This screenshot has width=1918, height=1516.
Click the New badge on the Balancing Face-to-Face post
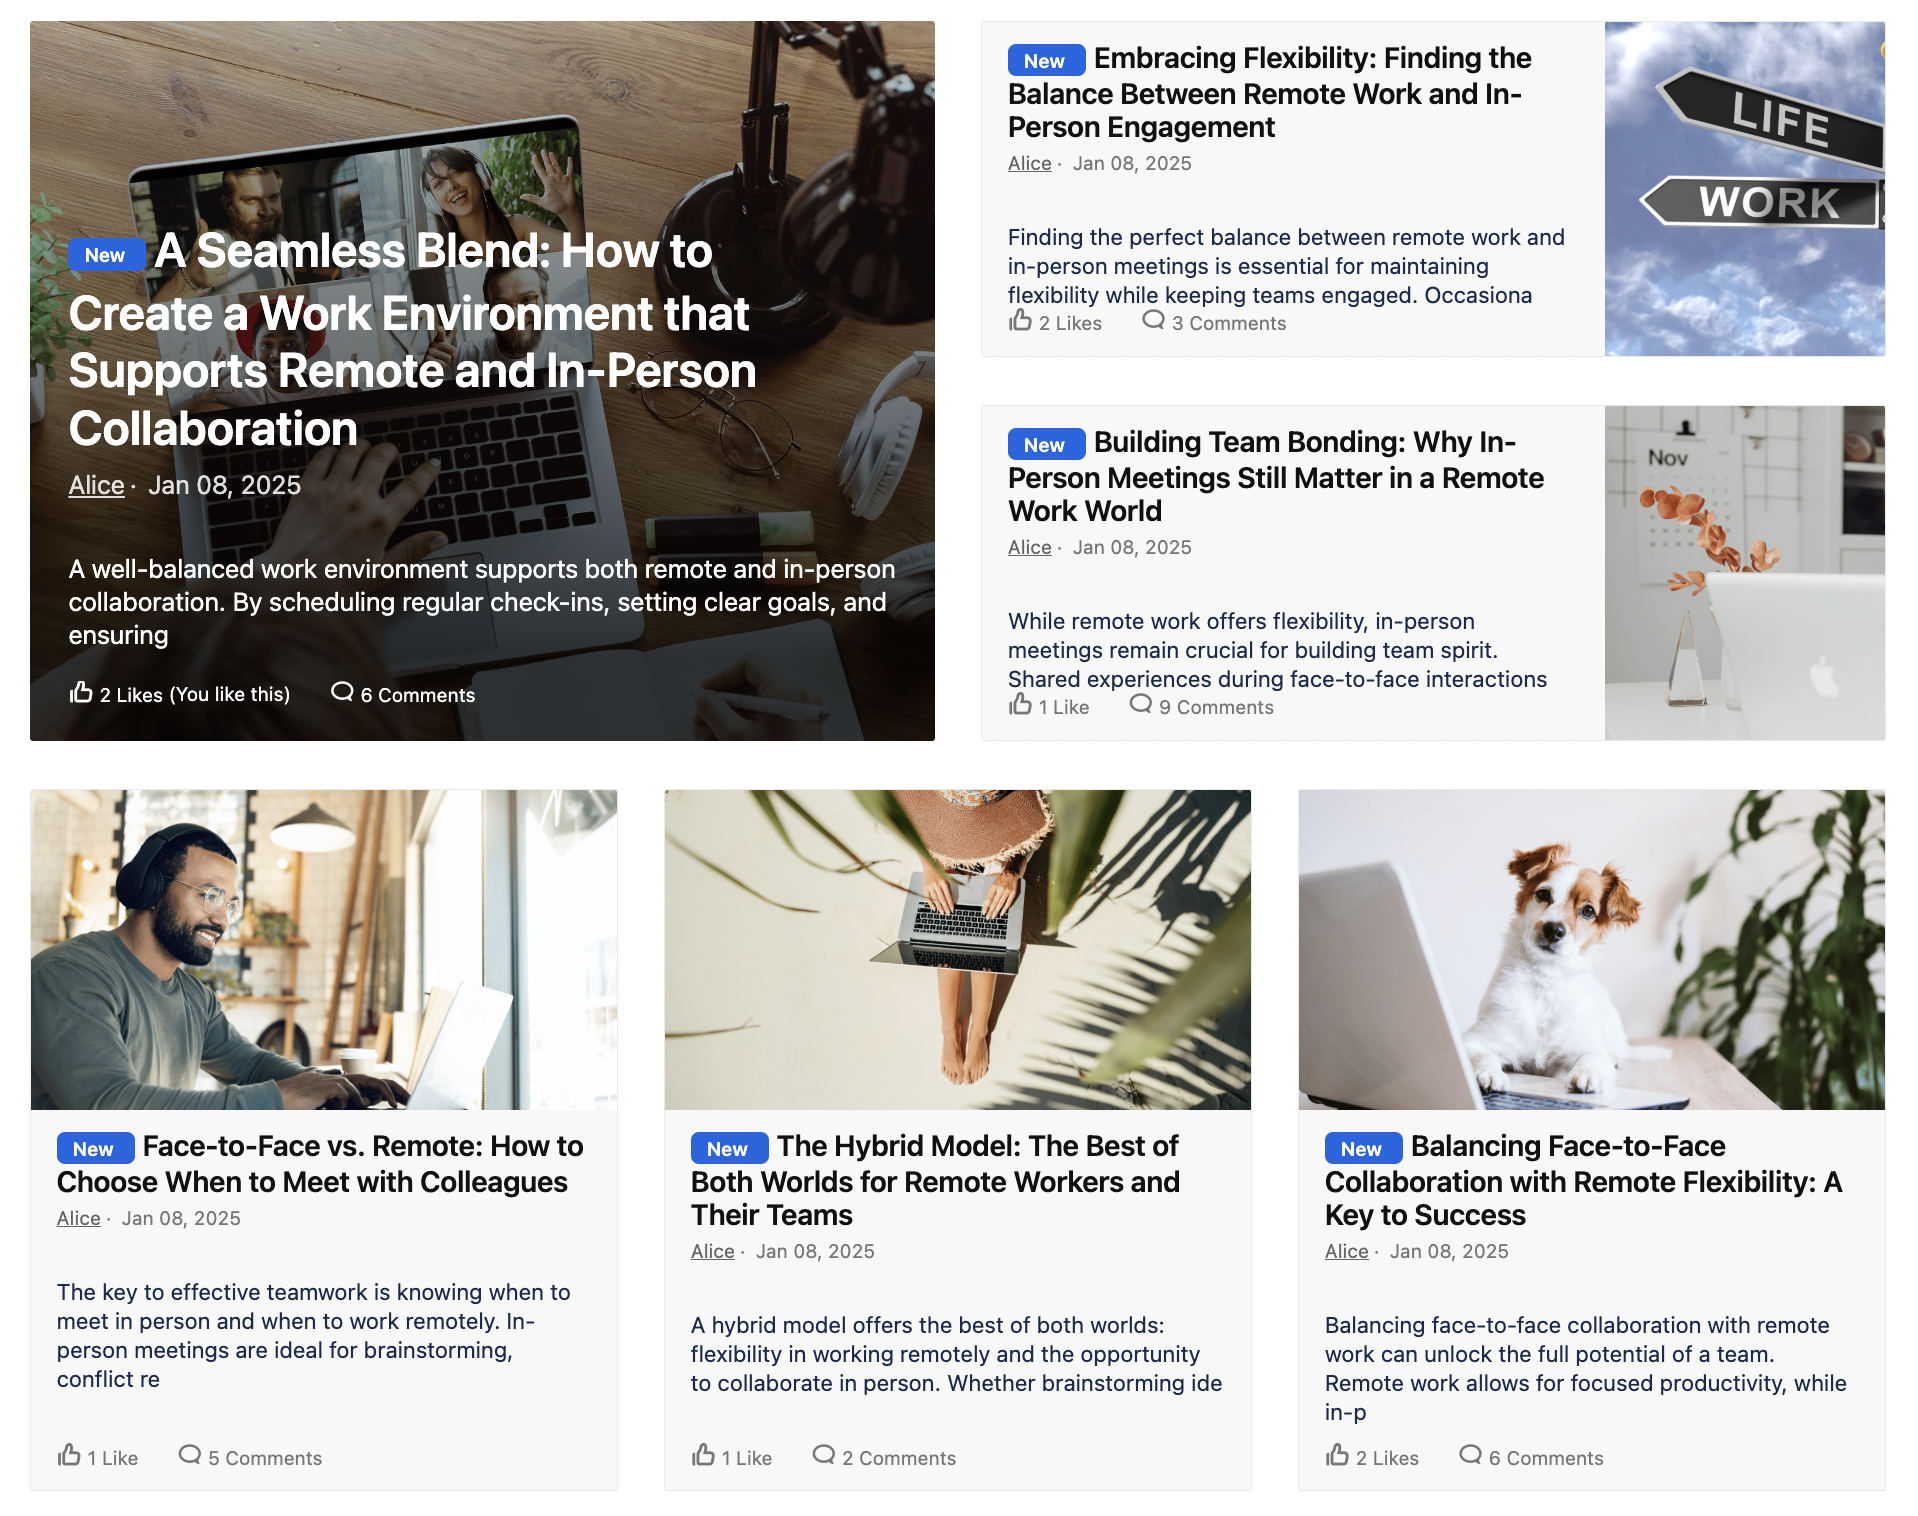[x=1363, y=1149]
